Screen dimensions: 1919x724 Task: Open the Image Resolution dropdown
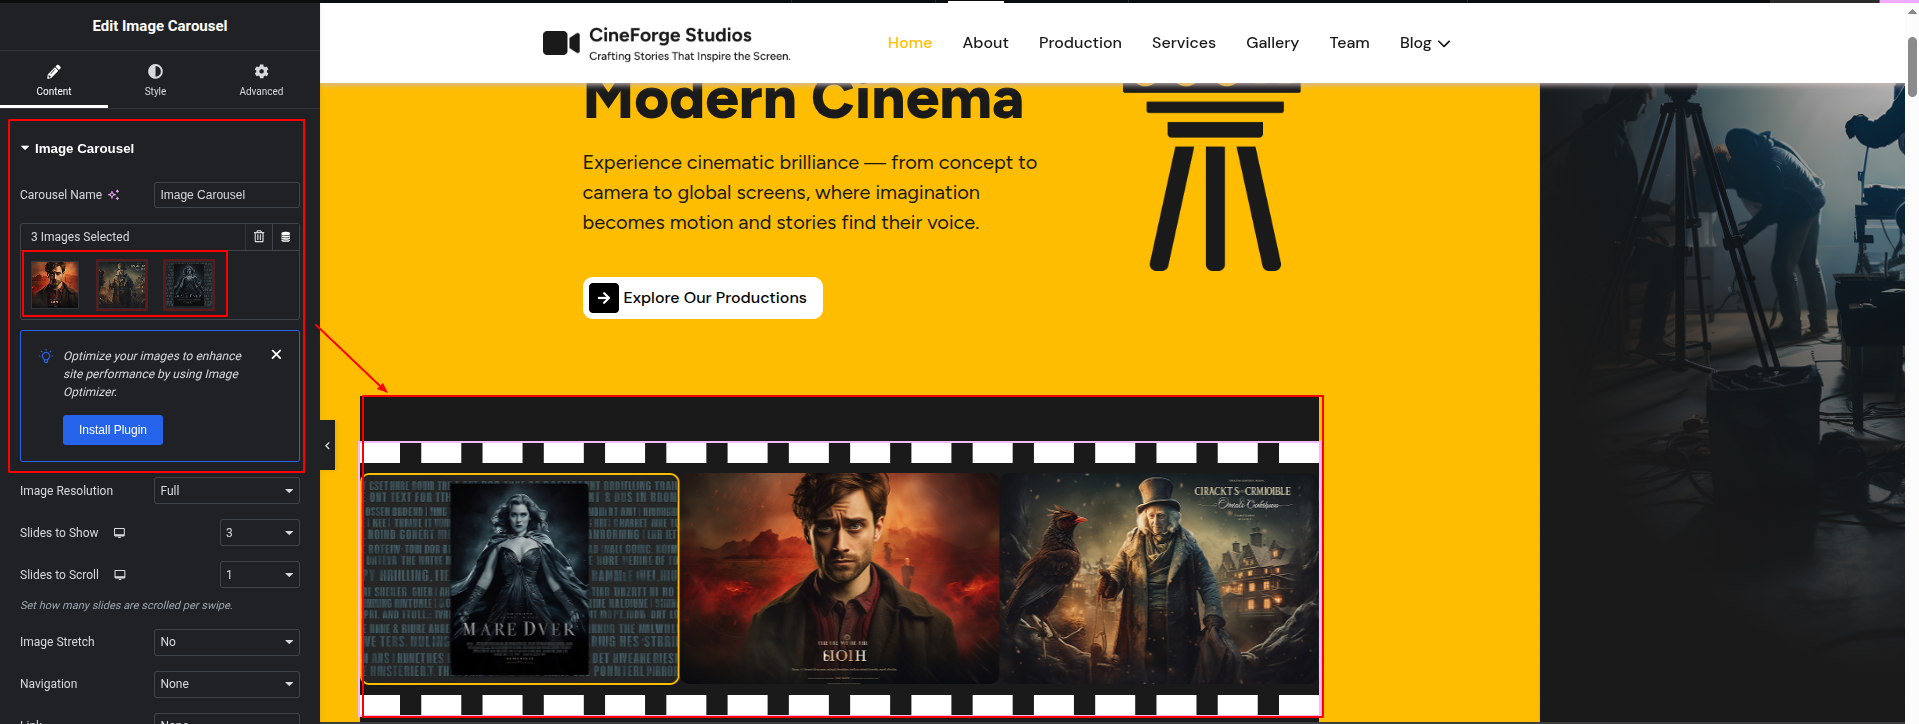pos(226,491)
